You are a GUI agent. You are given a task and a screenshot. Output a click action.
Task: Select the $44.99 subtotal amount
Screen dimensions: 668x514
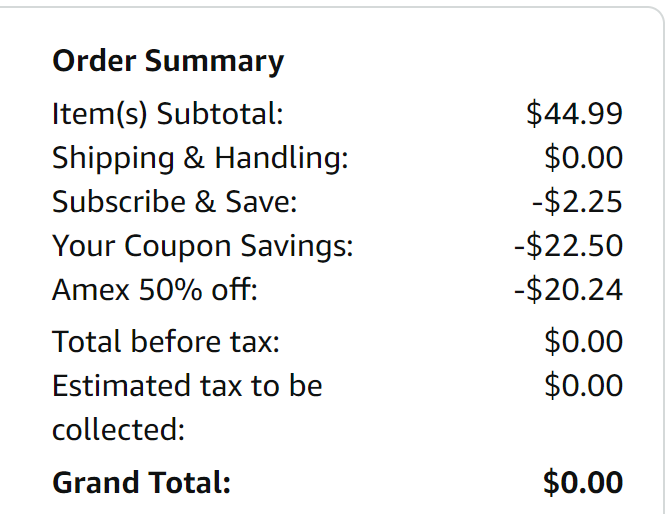click(574, 114)
